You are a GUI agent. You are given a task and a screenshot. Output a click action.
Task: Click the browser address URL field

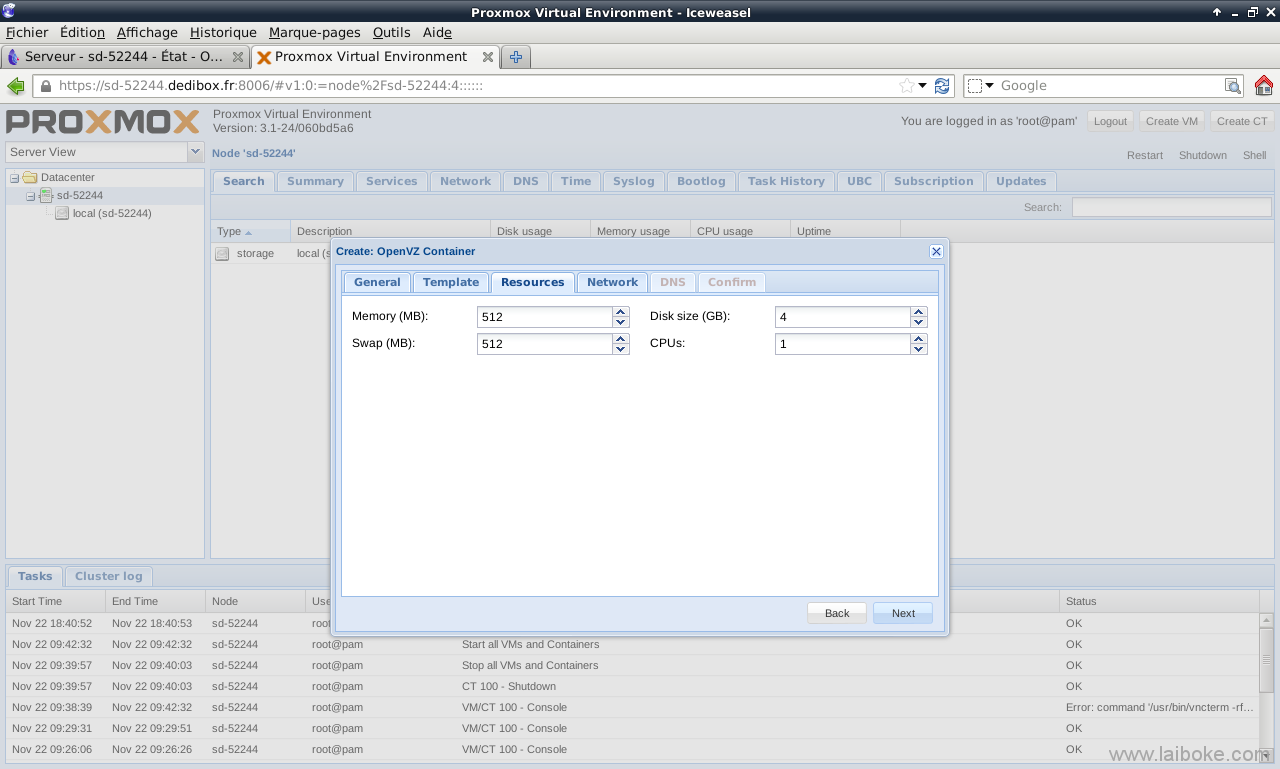click(477, 86)
